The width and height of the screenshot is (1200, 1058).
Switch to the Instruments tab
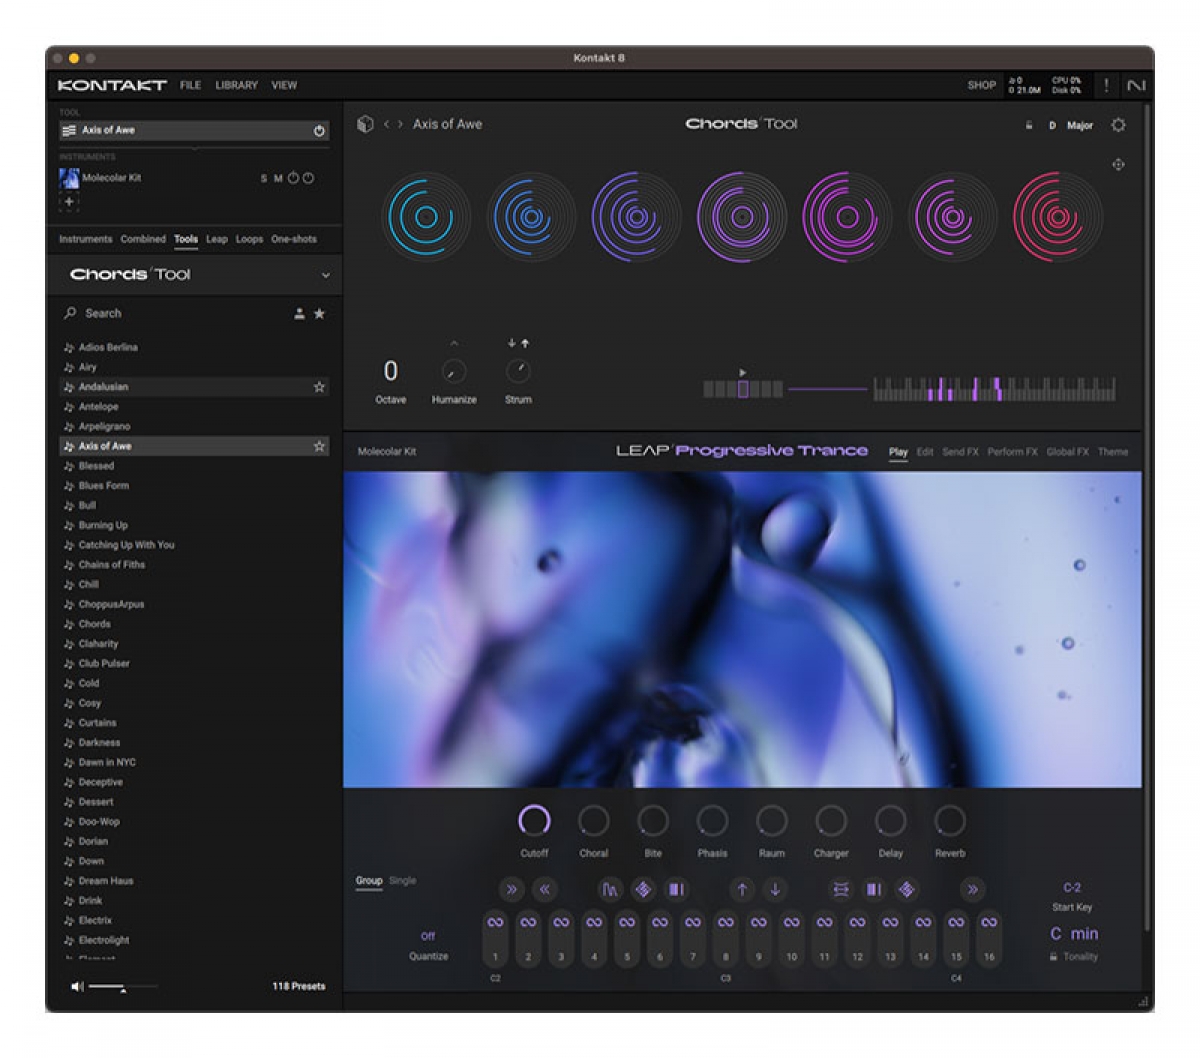coord(85,239)
